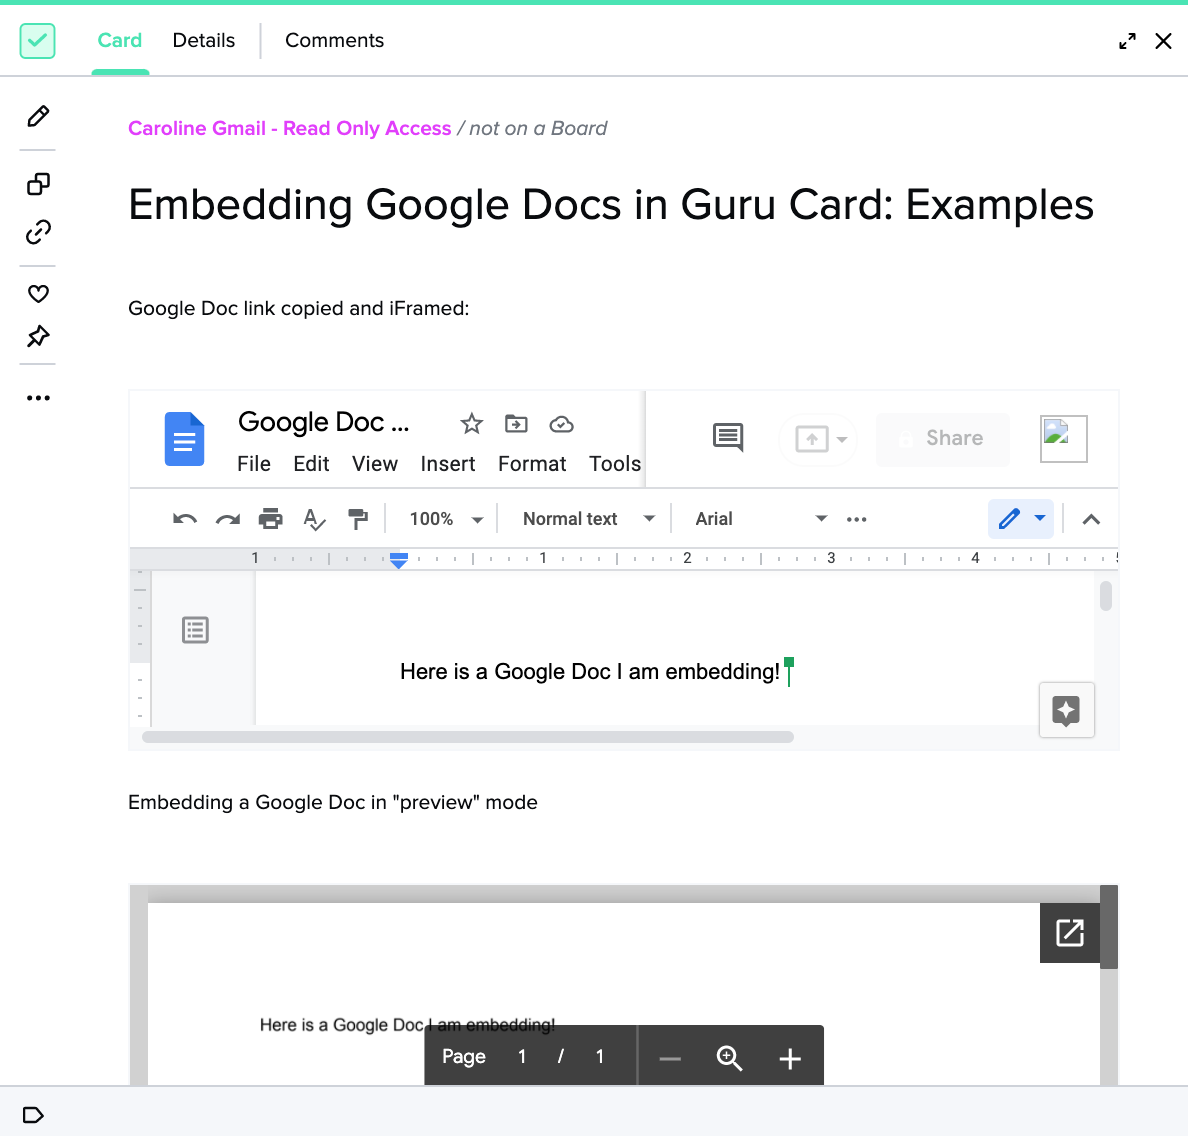Print the Google Doc

tap(270, 519)
